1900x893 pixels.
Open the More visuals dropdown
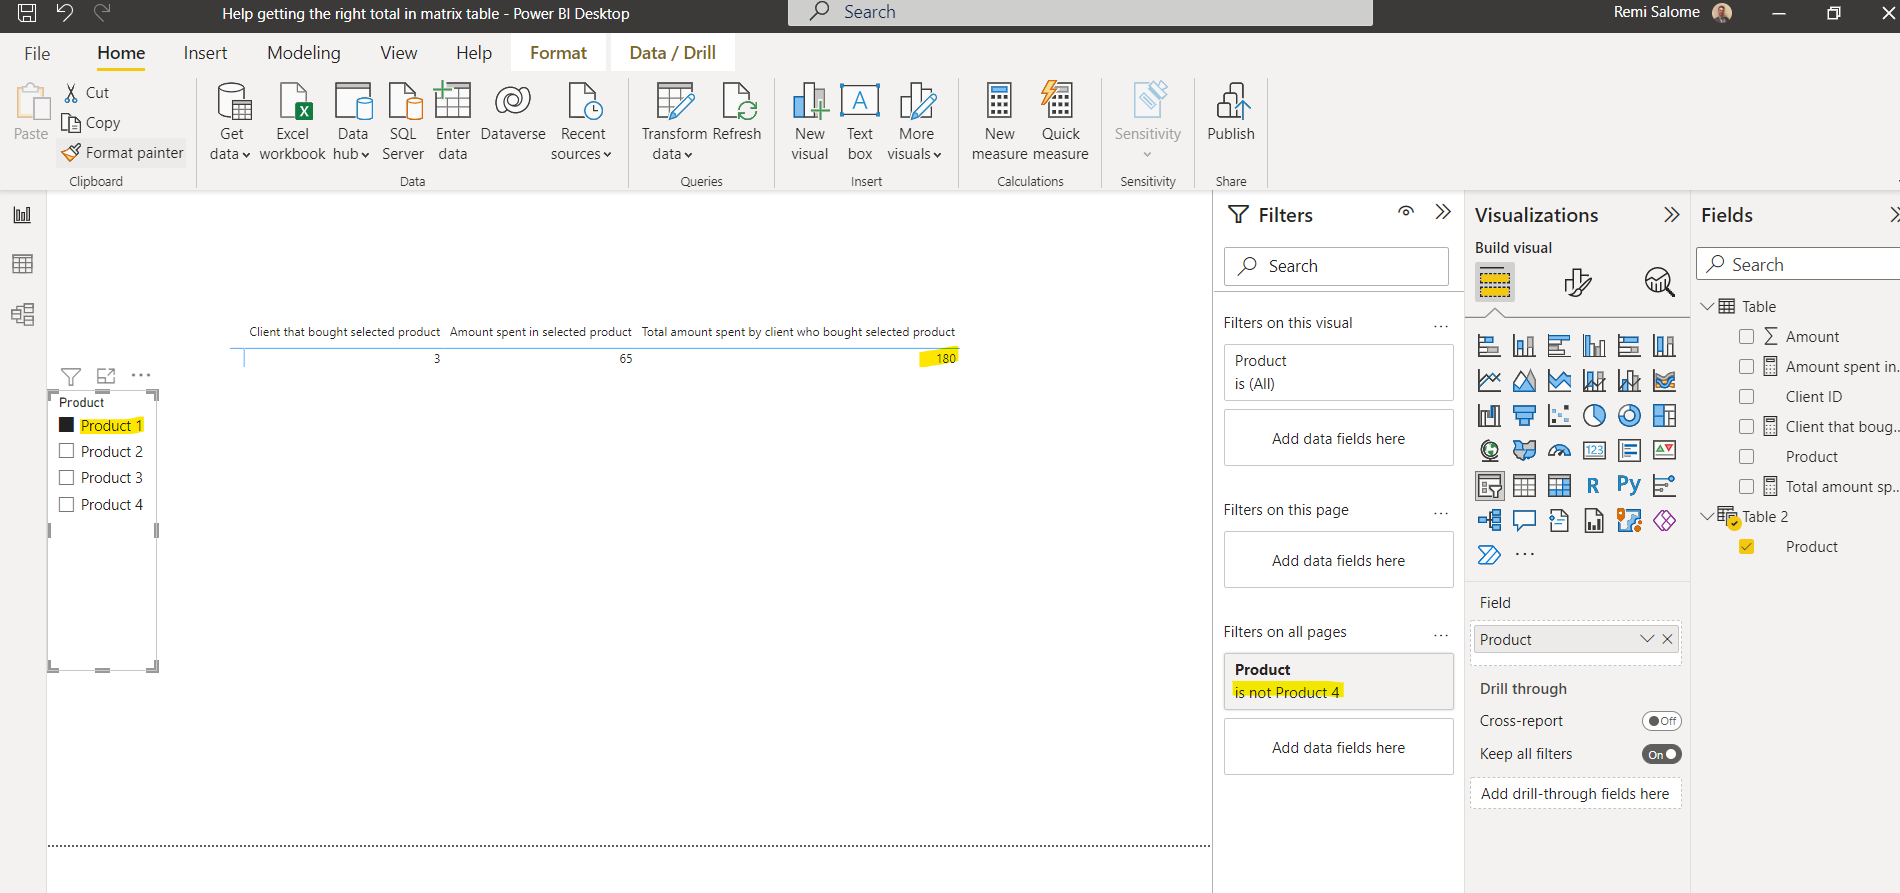pos(915,121)
